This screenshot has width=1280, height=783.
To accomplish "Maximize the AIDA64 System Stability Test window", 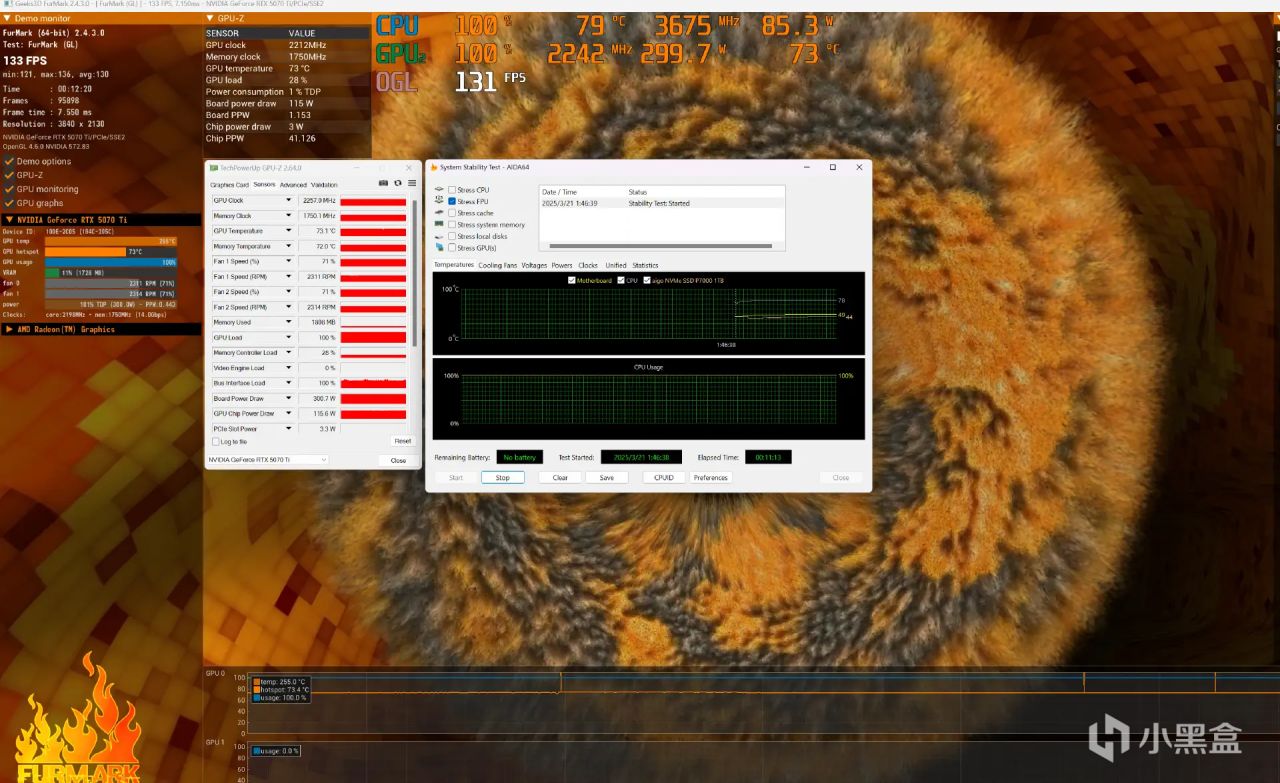I will coord(832,167).
